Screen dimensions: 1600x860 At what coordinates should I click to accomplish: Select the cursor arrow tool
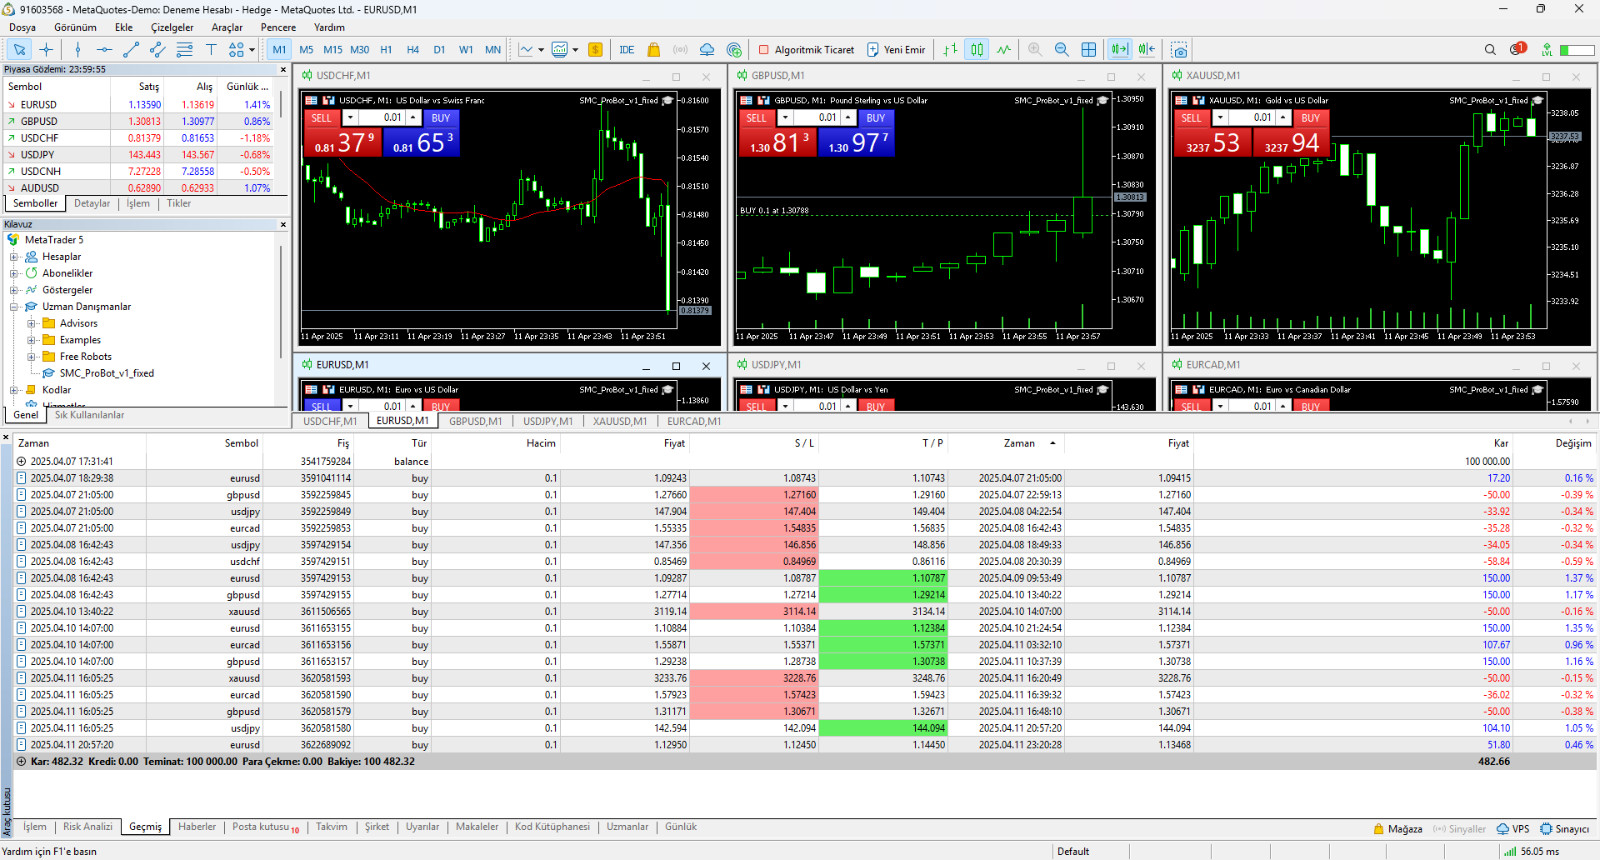click(19, 49)
